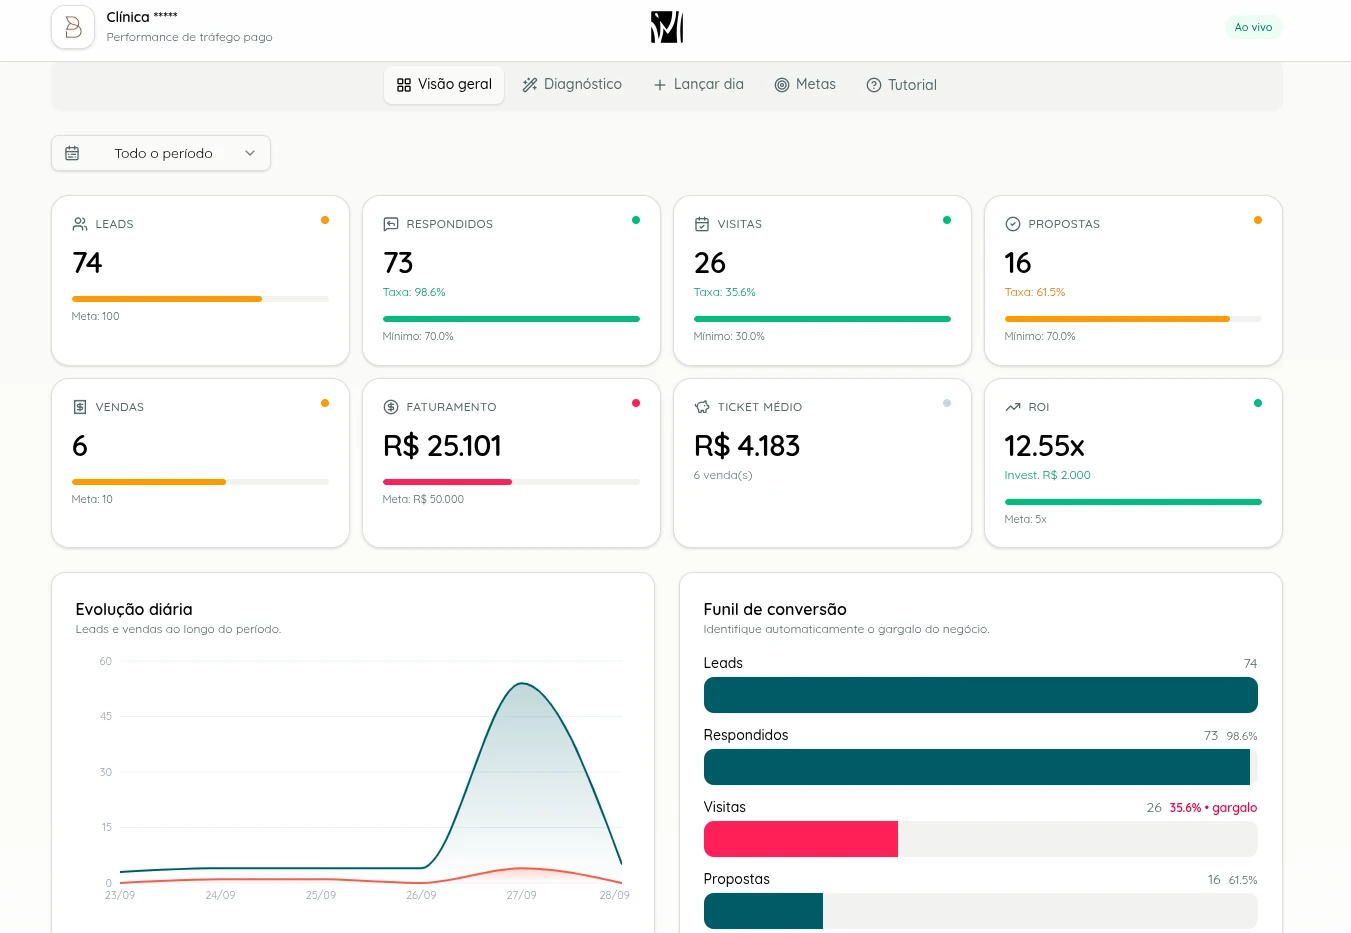
Task: Click the red Visitas funnel bar
Action: [801, 839]
